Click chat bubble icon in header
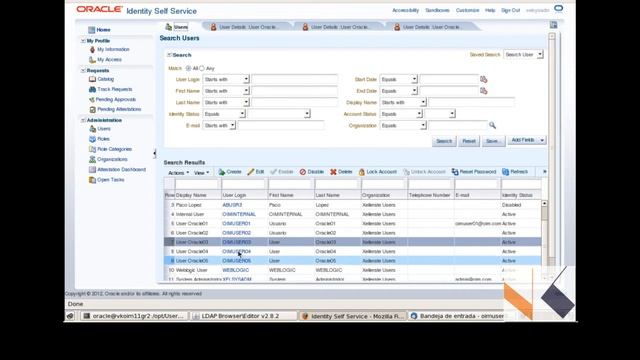Screen dimensions: 640x360 point(559,8)
